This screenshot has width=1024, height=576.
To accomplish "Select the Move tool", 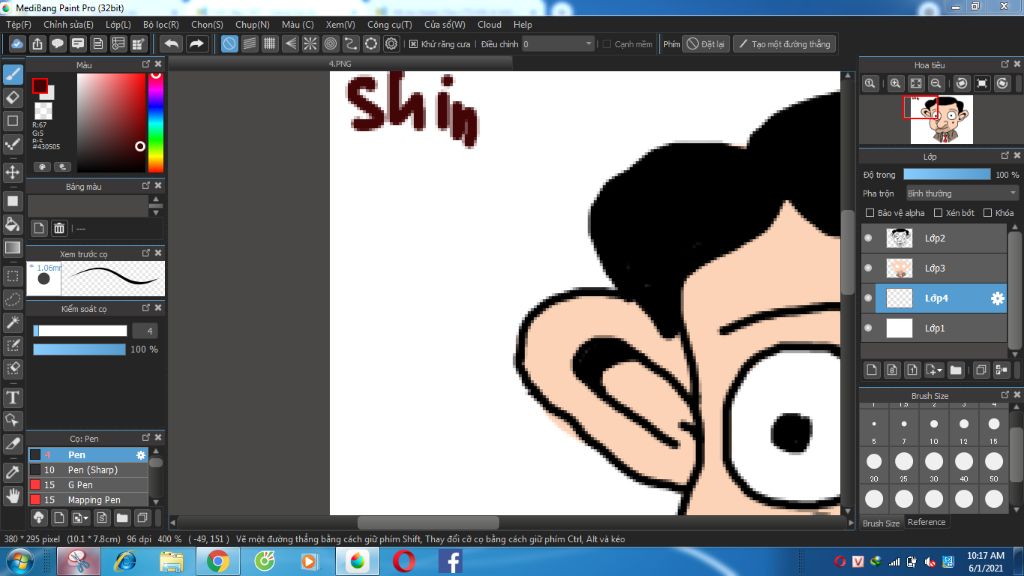I will [x=13, y=172].
